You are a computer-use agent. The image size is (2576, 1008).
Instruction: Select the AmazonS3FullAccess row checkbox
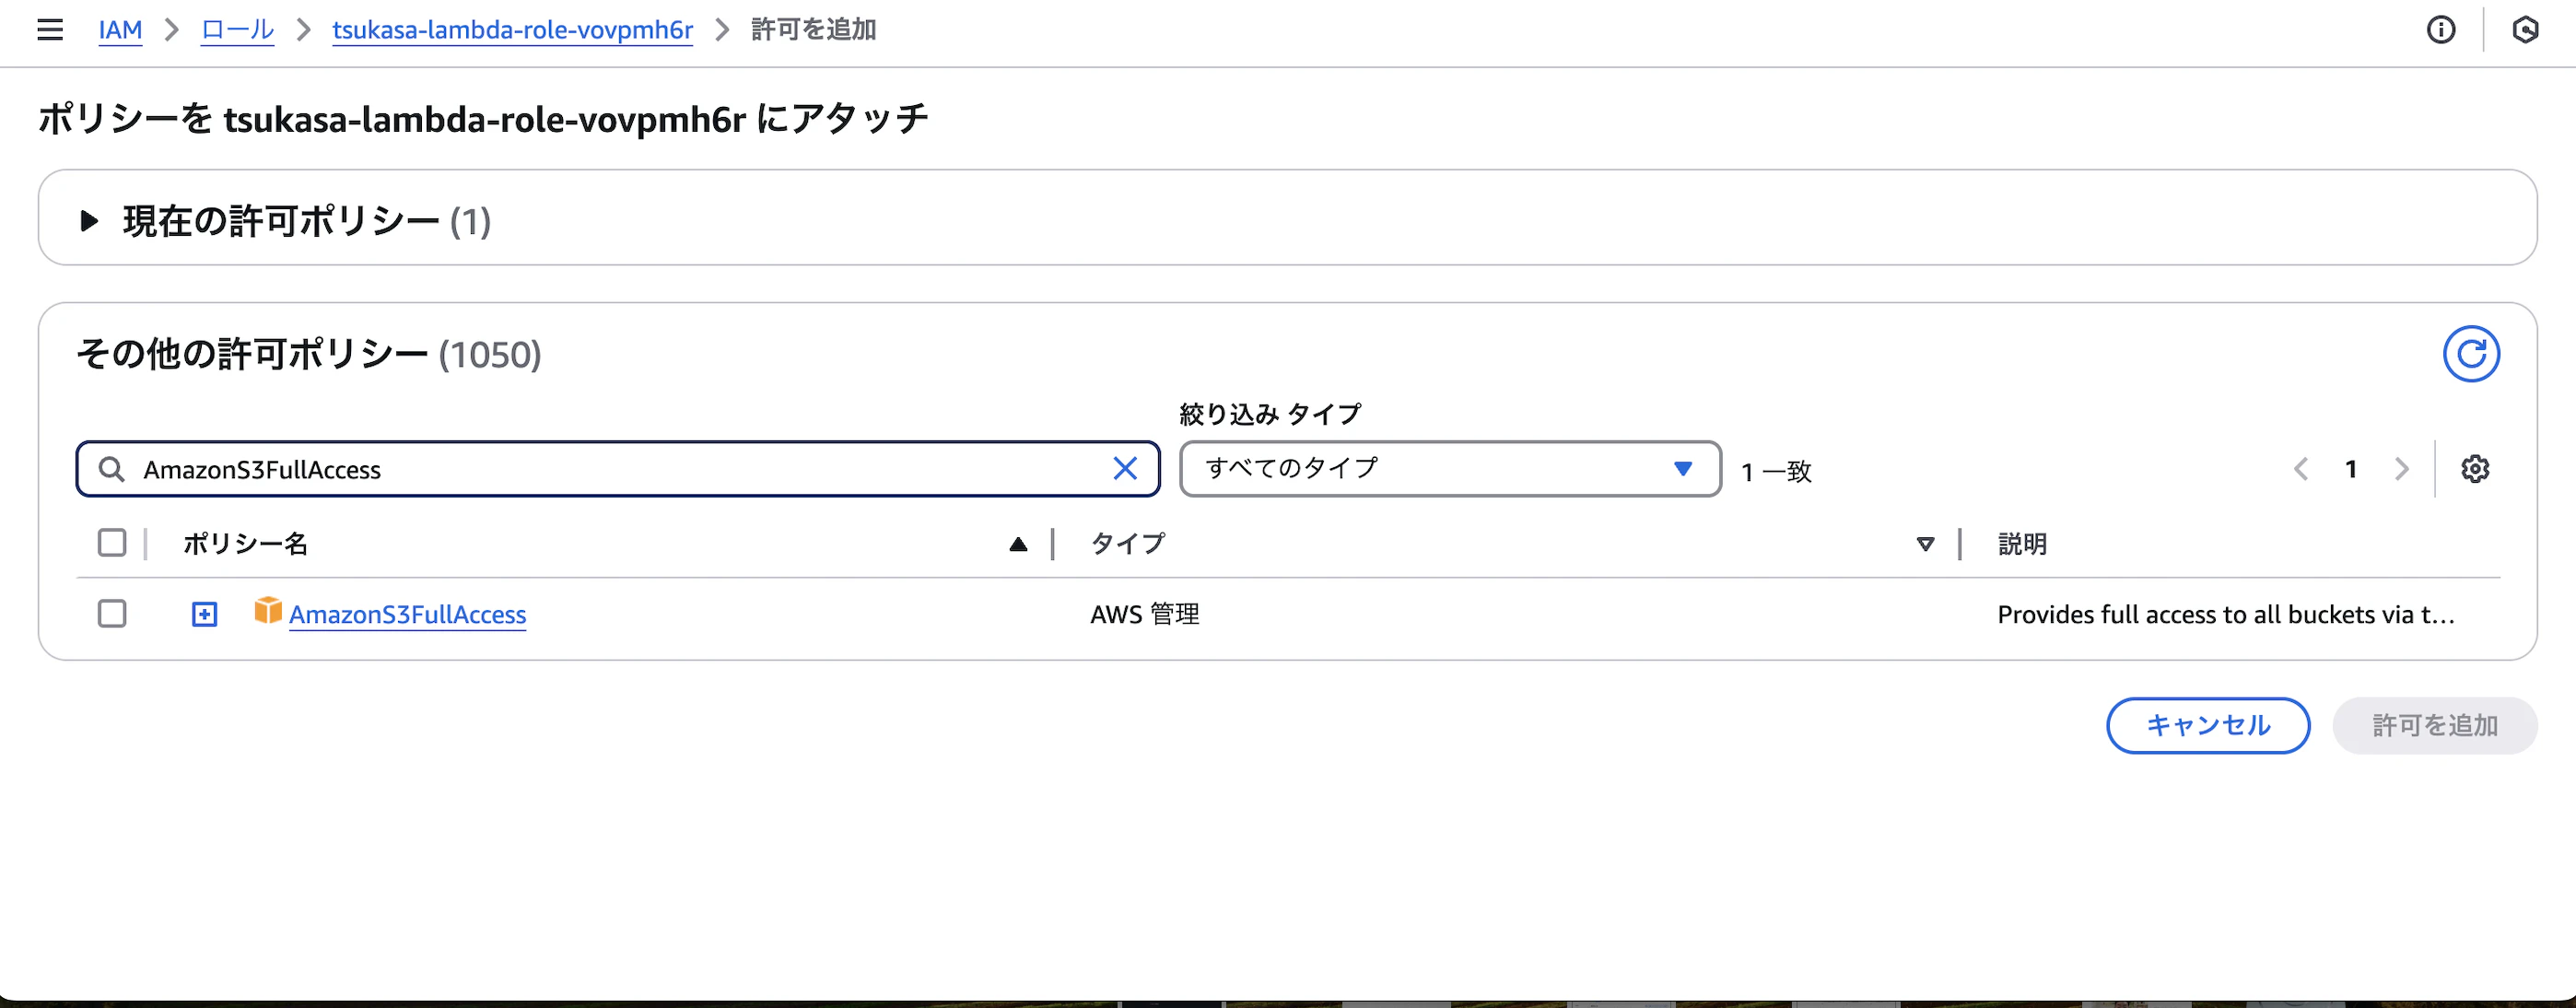point(112,613)
